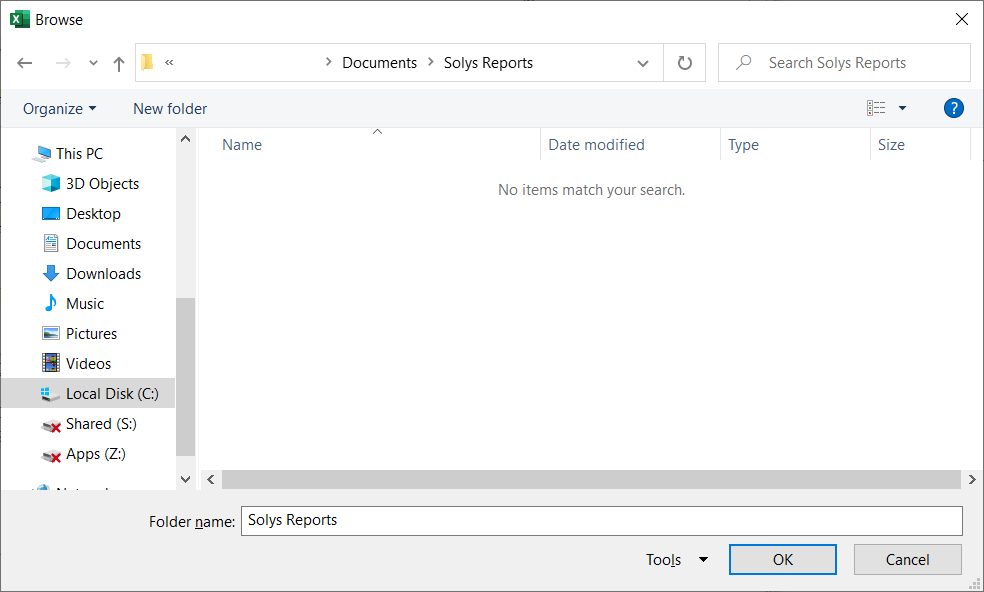Open Videos in the sidebar
This screenshot has height=592, width=984.
point(88,364)
